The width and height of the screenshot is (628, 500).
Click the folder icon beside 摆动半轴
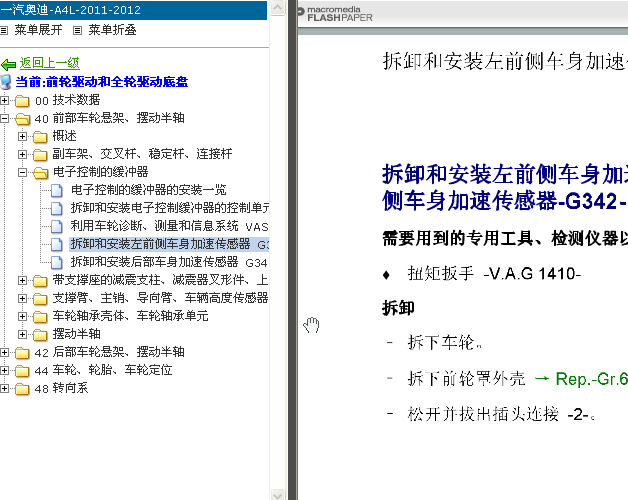coord(40,335)
